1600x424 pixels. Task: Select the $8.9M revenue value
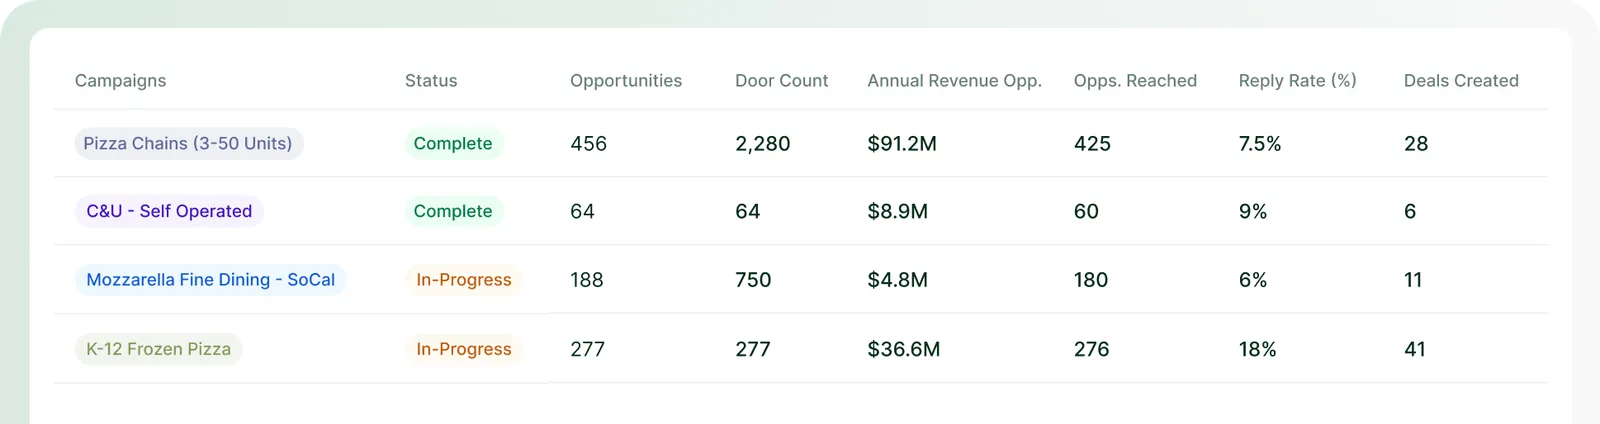pyautogui.click(x=898, y=211)
